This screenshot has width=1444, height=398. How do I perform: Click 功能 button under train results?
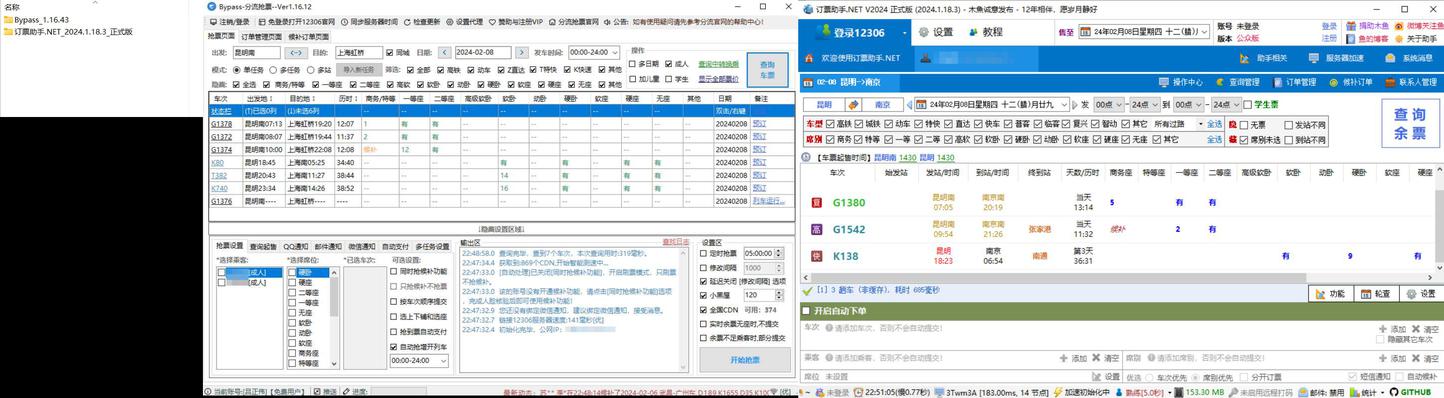[1330, 294]
